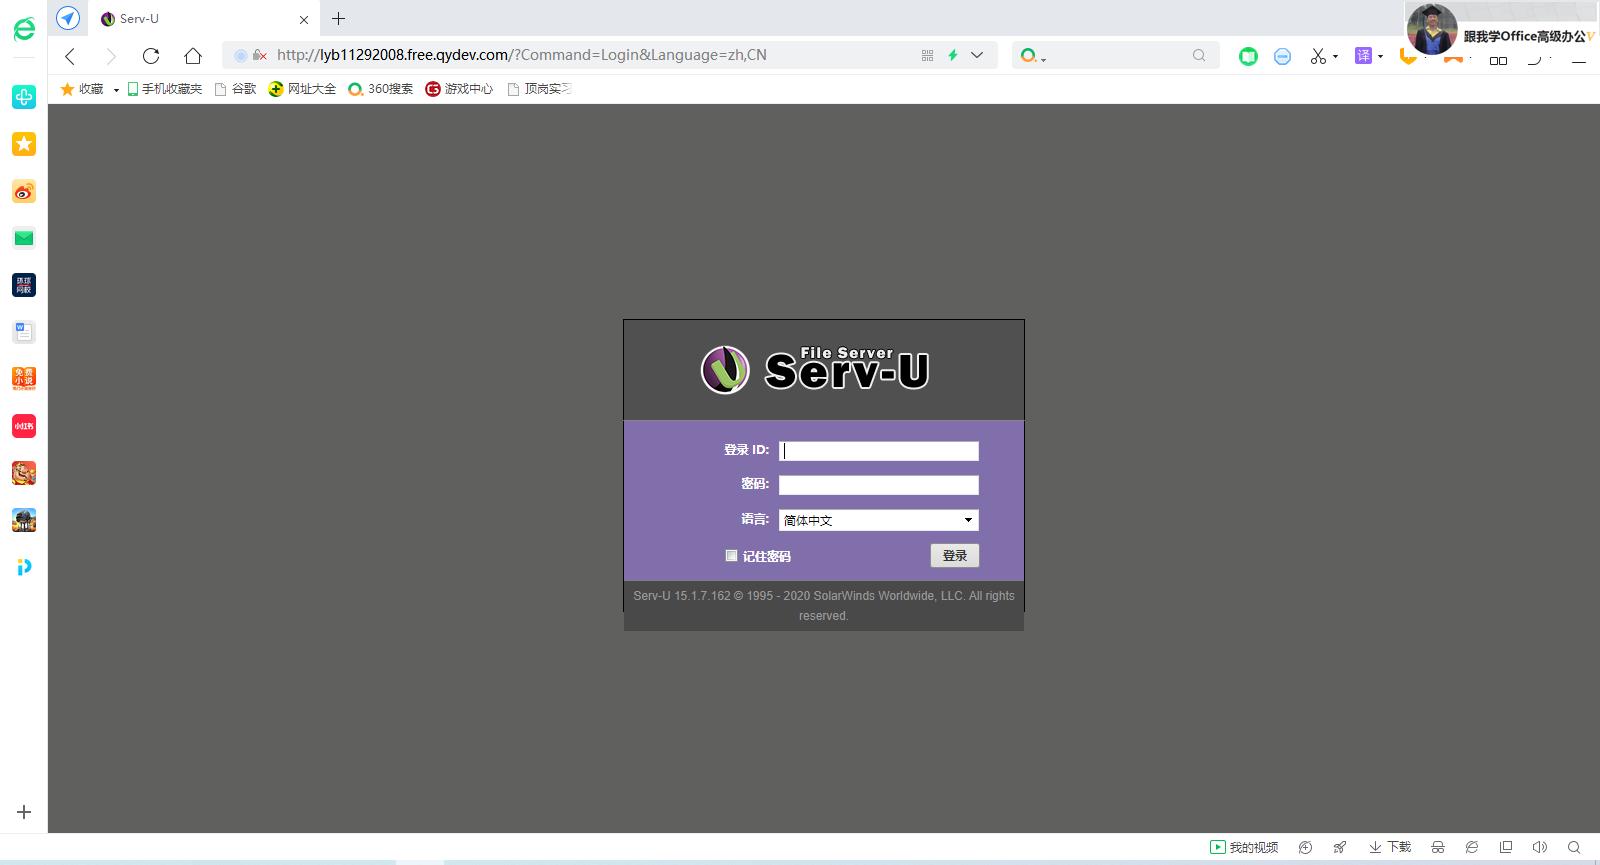
Task: Click the green lightning speed mode icon
Action: tap(953, 56)
